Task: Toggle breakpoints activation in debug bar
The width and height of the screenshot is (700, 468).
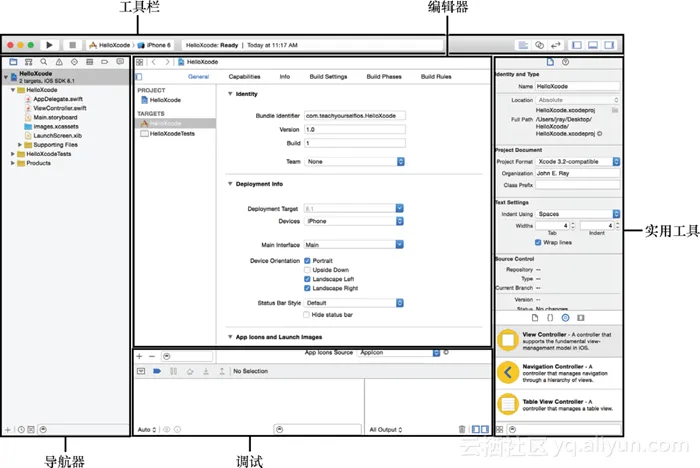Action: pyautogui.click(x=157, y=371)
